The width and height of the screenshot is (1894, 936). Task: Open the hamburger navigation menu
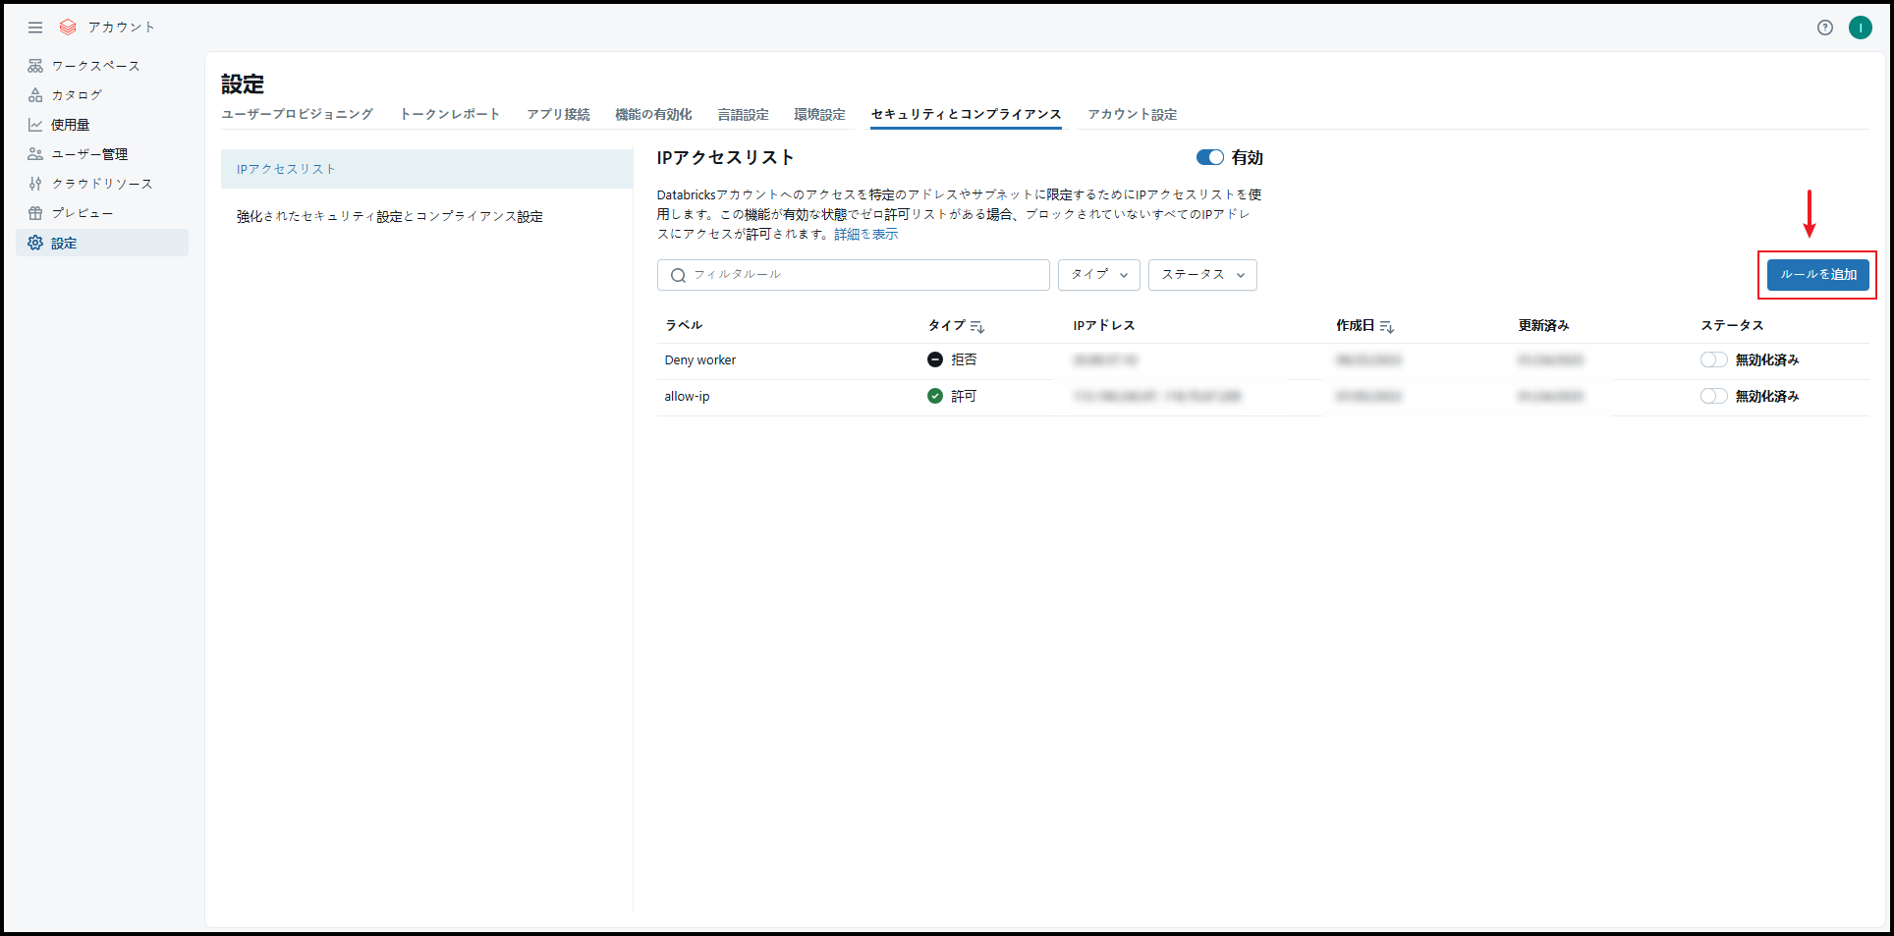point(35,27)
